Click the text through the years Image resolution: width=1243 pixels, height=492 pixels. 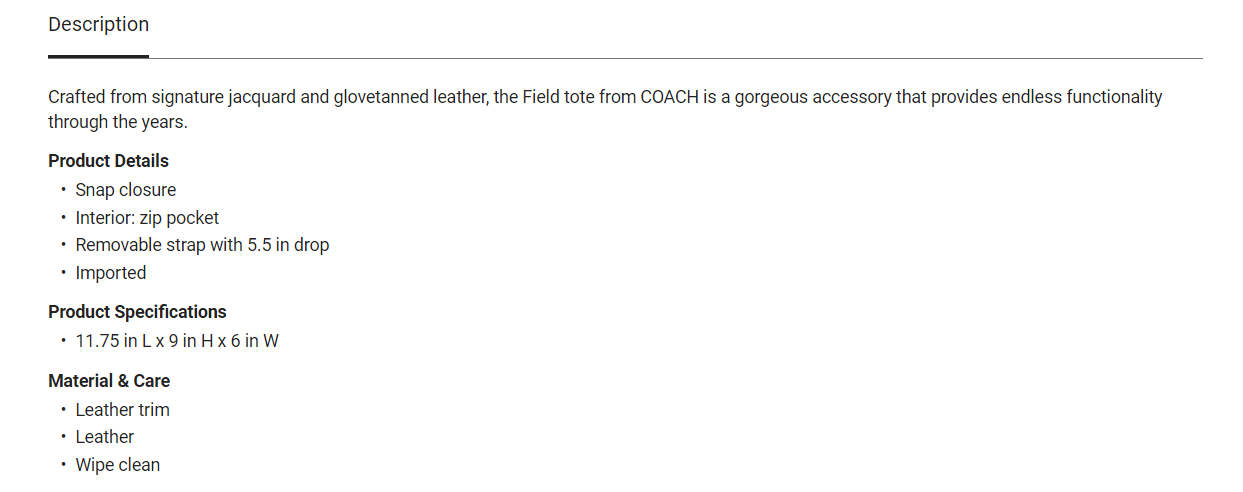117,123
